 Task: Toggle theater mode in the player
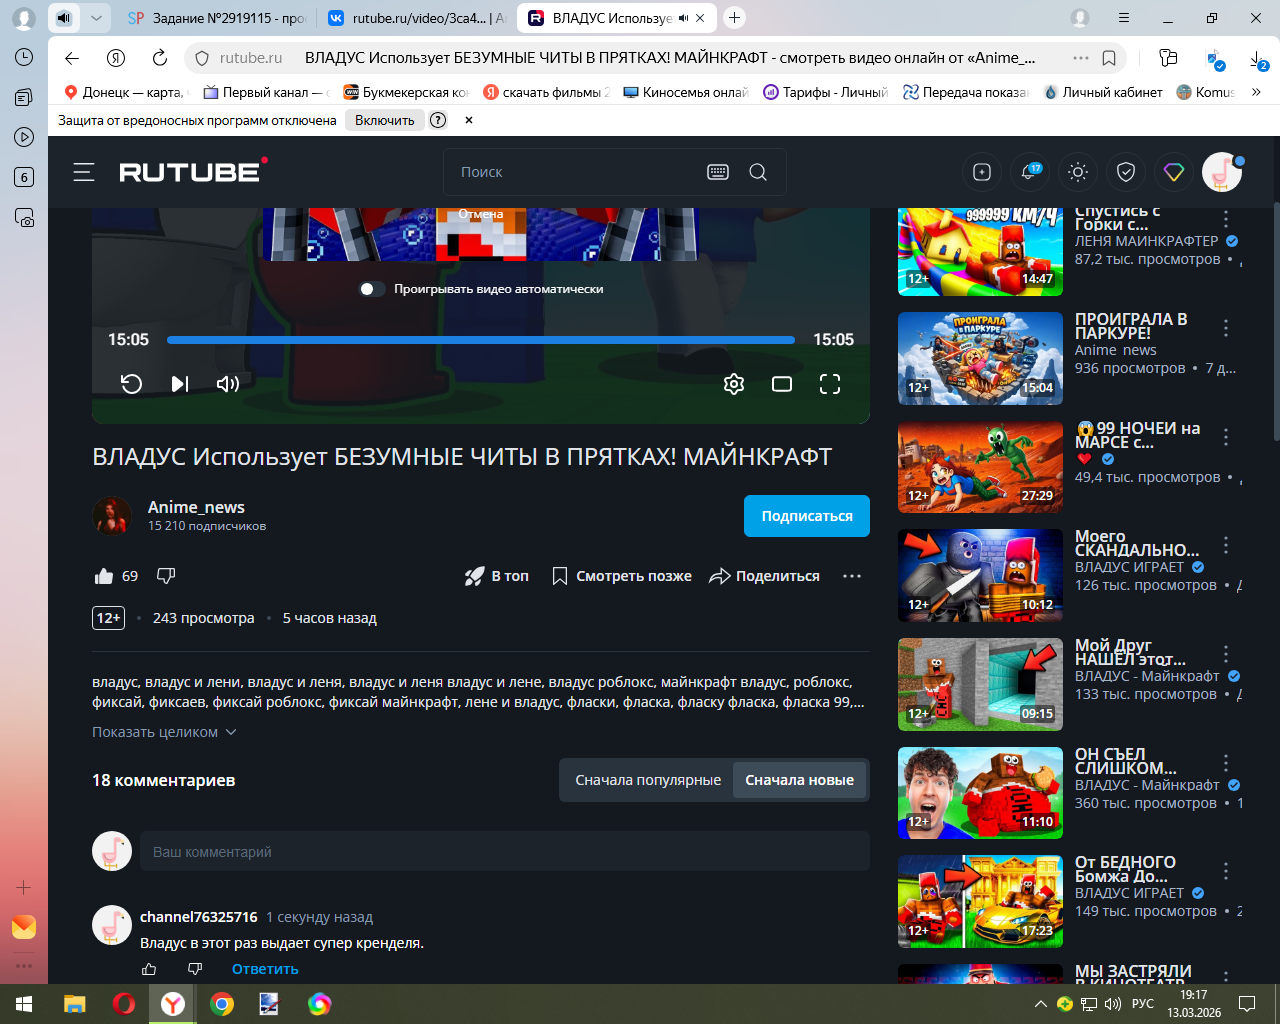point(782,384)
